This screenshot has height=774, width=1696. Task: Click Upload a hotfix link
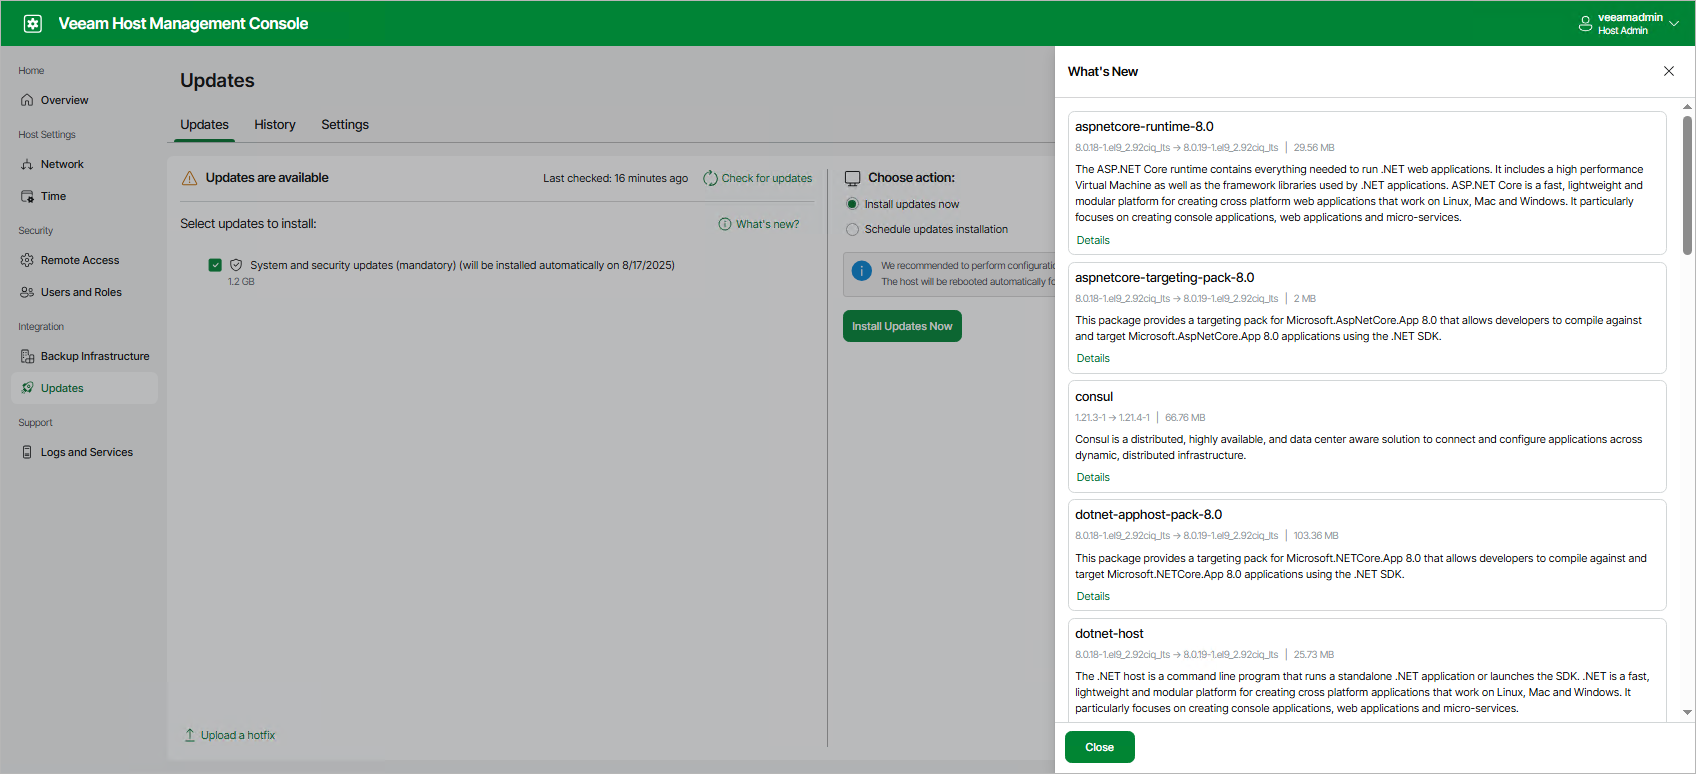[238, 735]
